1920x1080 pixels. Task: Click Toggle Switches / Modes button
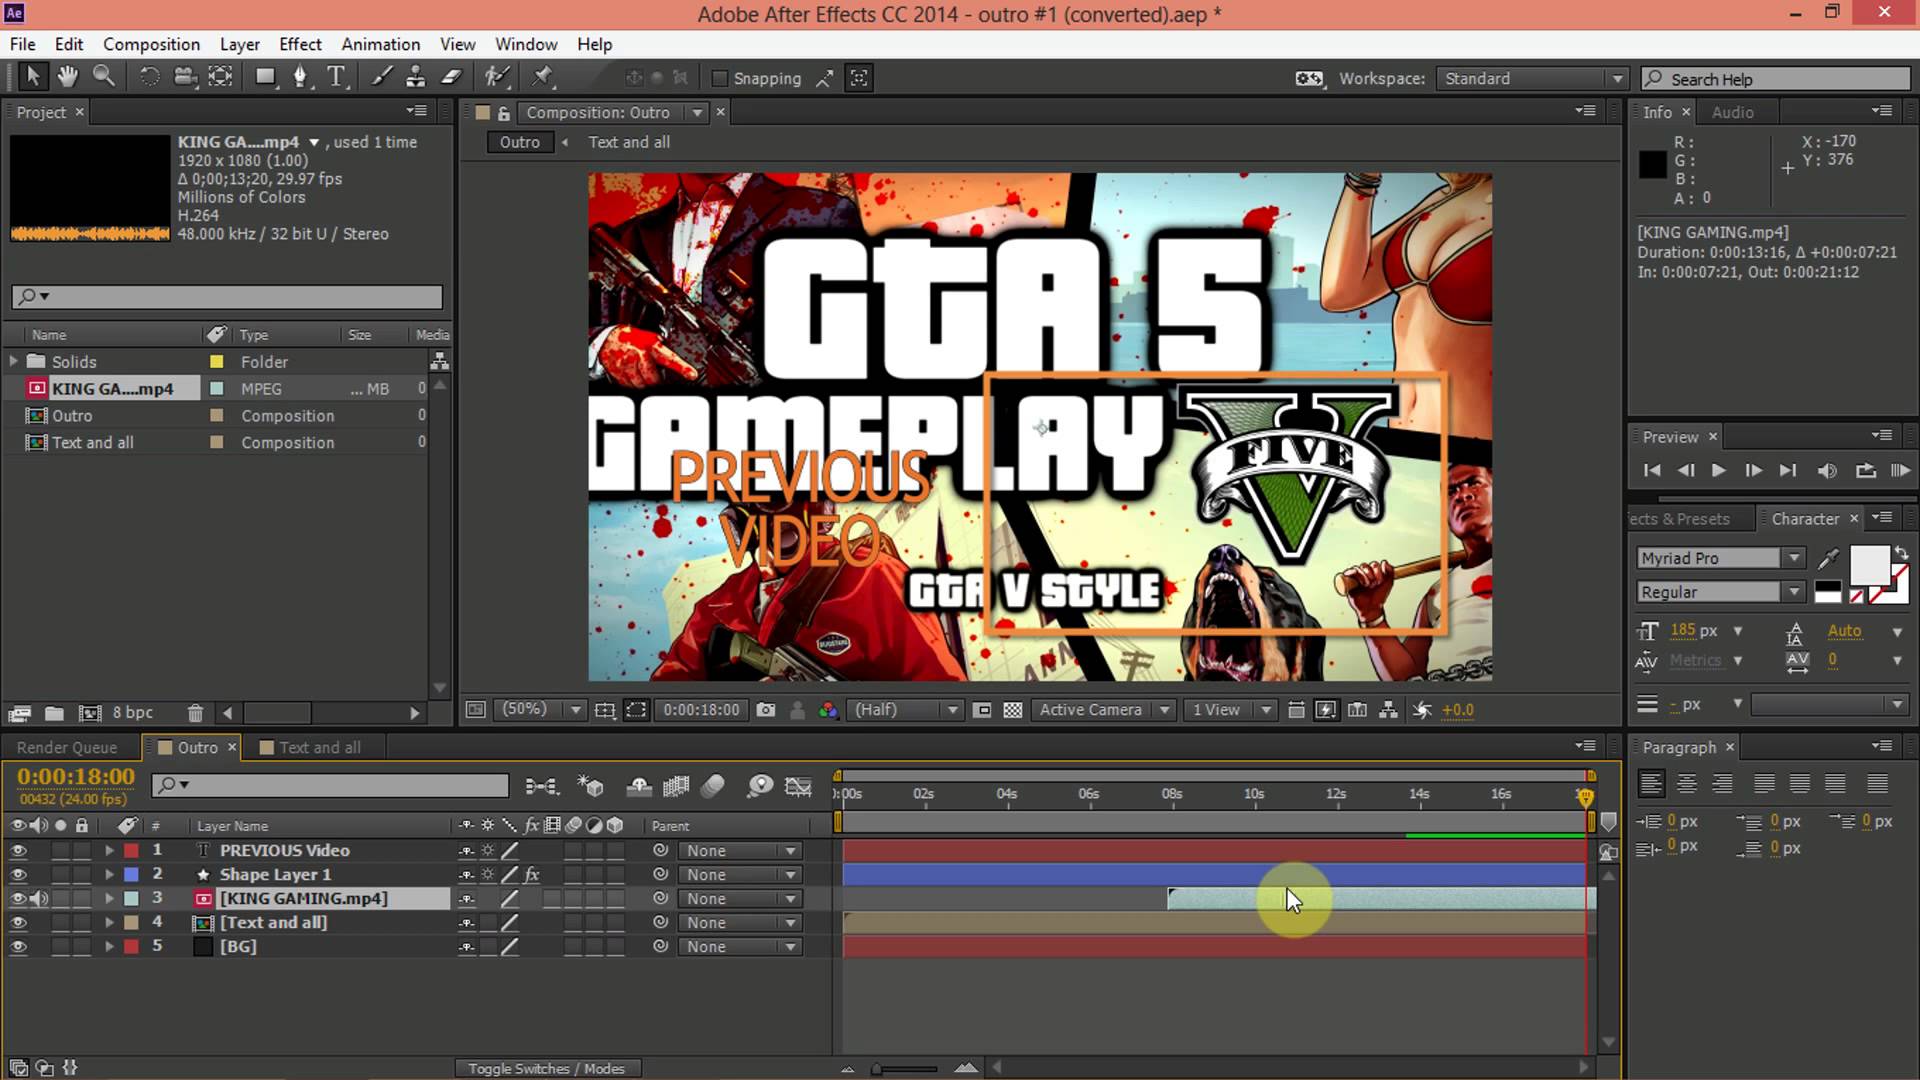[x=546, y=1069]
